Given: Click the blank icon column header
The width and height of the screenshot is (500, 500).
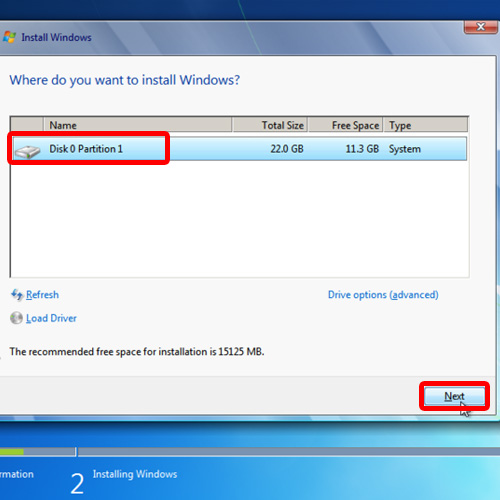Looking at the screenshot, I should (27, 125).
